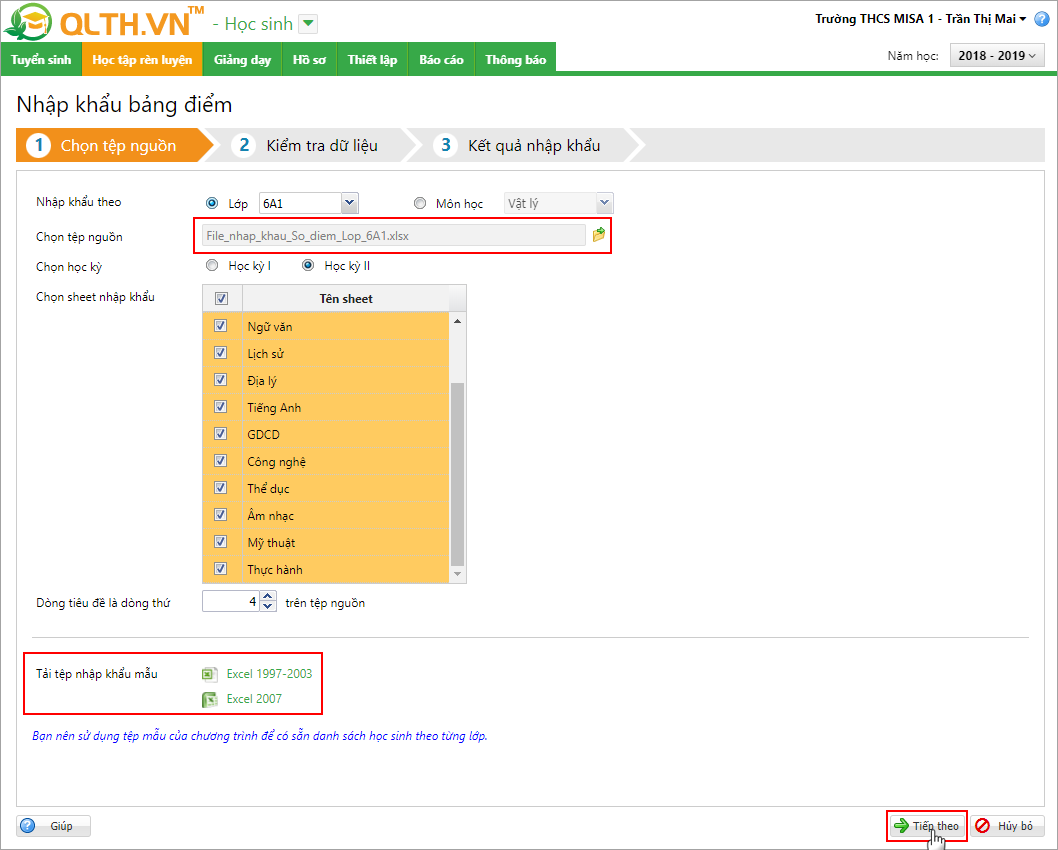Click the Excel 2007 file icon

210,700
